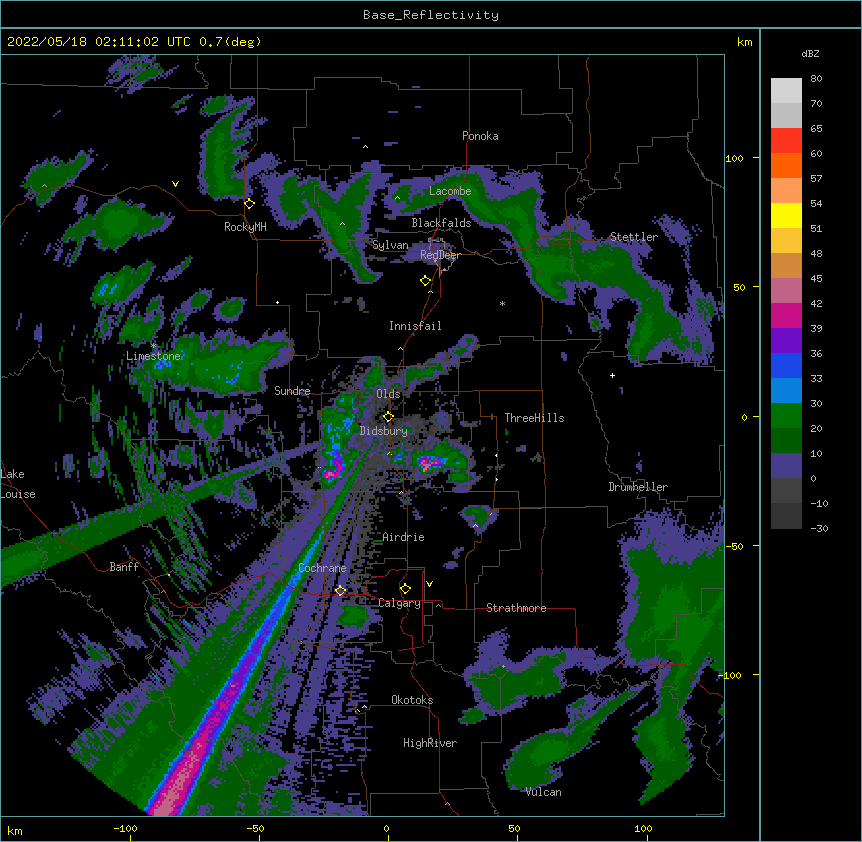Image resolution: width=862 pixels, height=842 pixels.
Task: Click the pink high-reflectivity core west of Didsbury
Action: coord(332,473)
